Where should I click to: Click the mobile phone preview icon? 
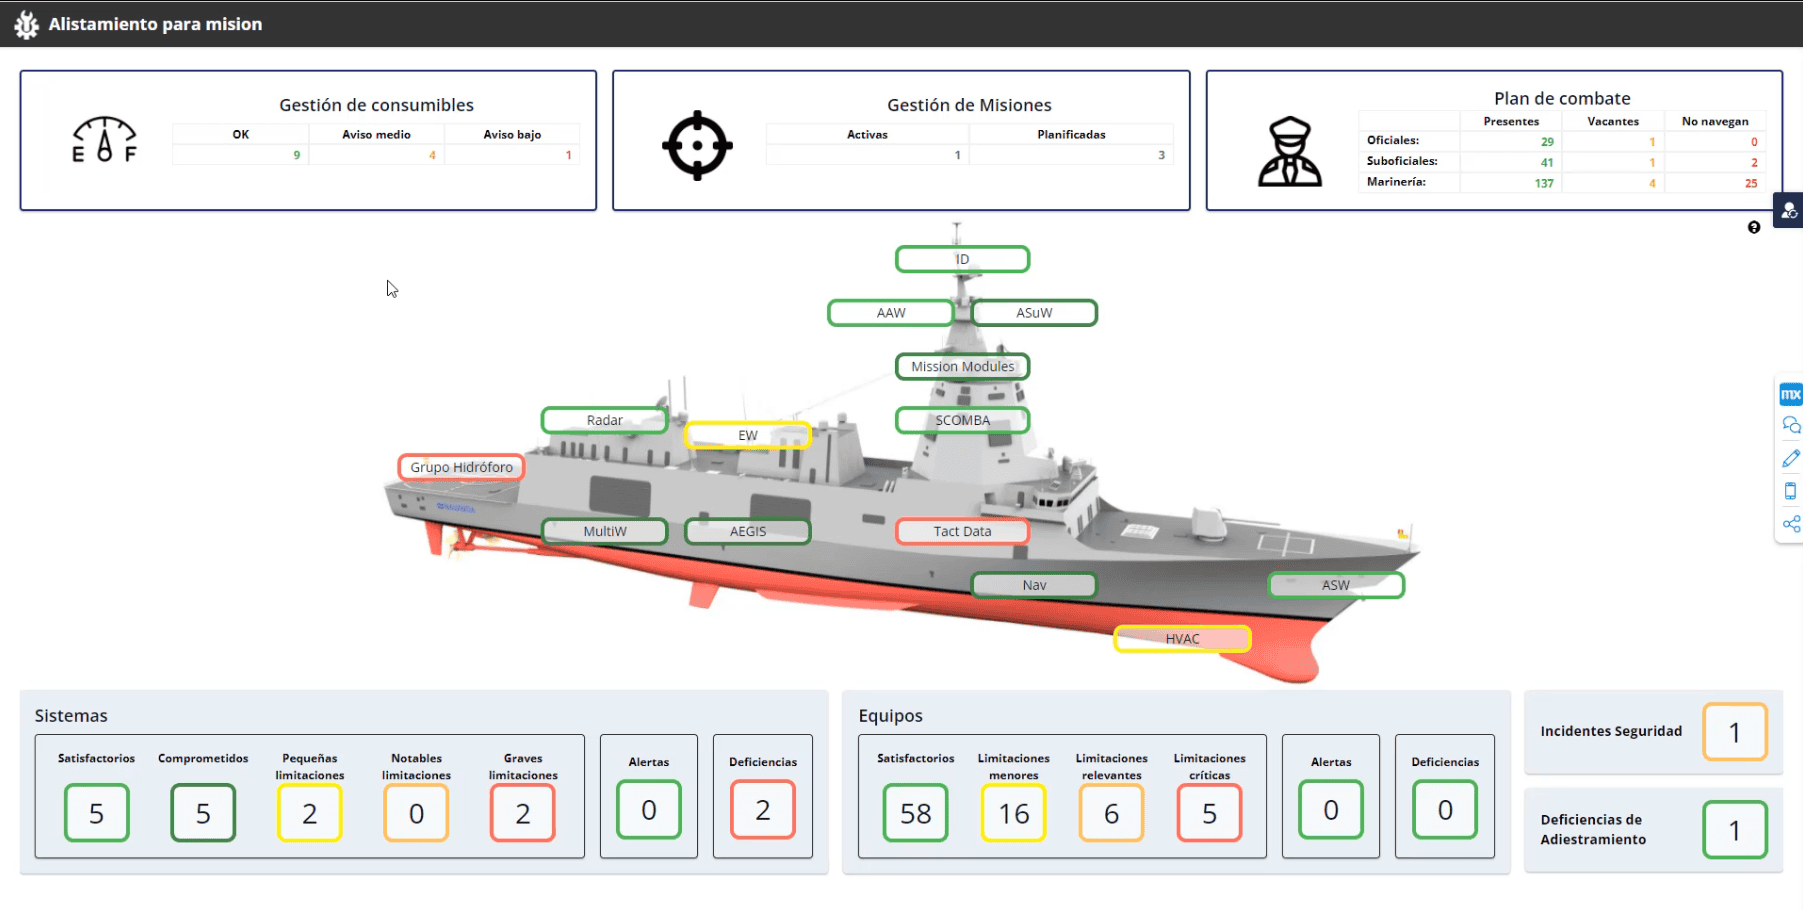(x=1790, y=491)
